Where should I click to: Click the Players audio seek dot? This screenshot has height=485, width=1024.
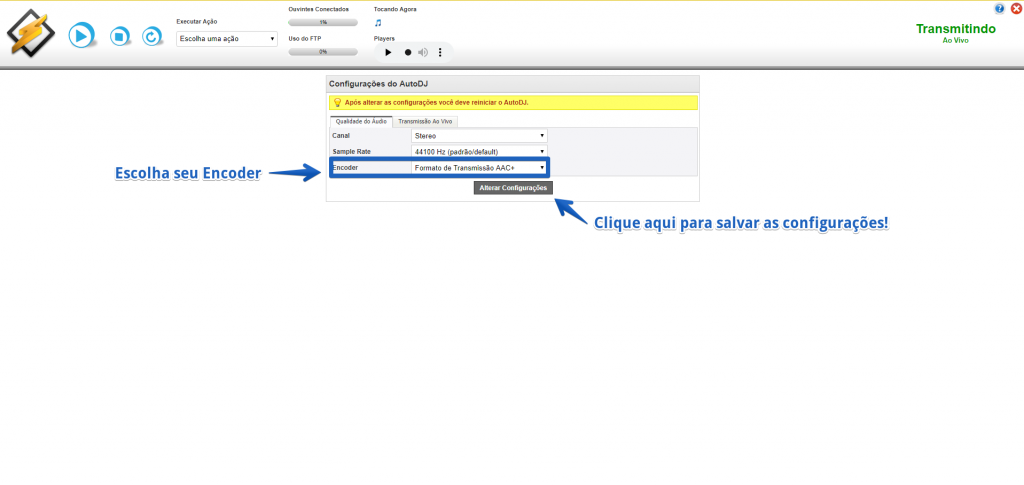(407, 52)
